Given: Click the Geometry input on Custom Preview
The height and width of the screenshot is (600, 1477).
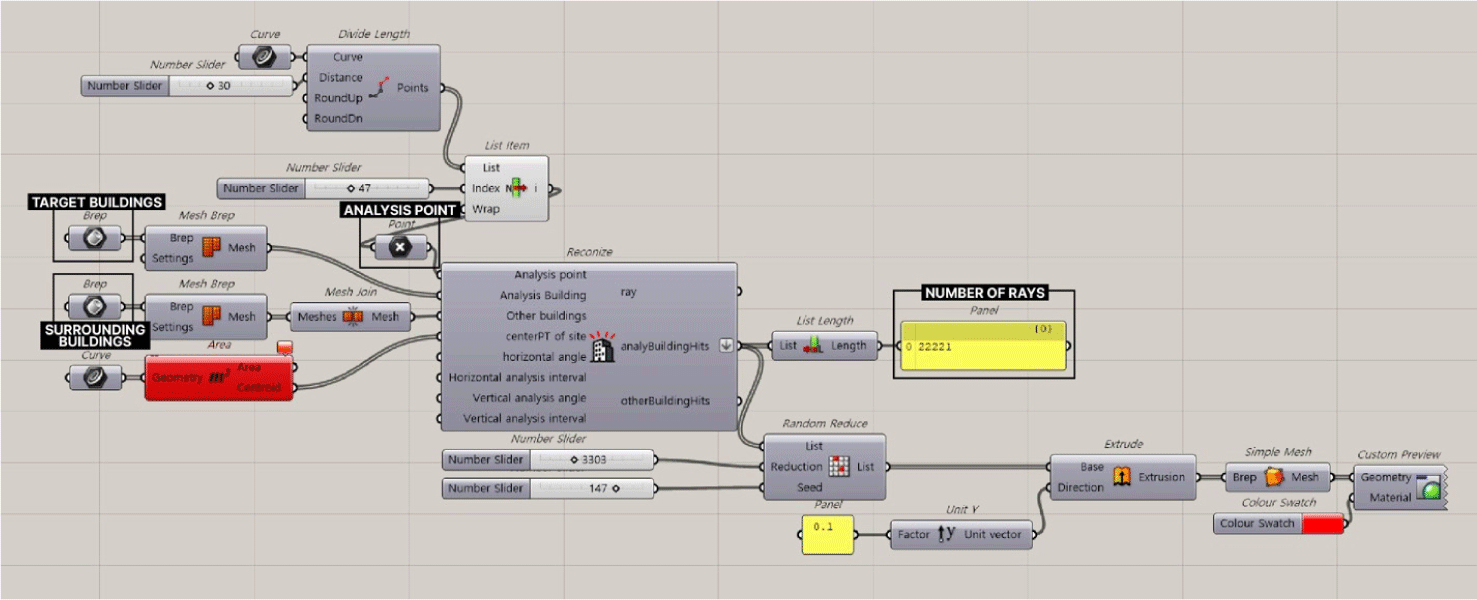Looking at the screenshot, I should (1385, 477).
